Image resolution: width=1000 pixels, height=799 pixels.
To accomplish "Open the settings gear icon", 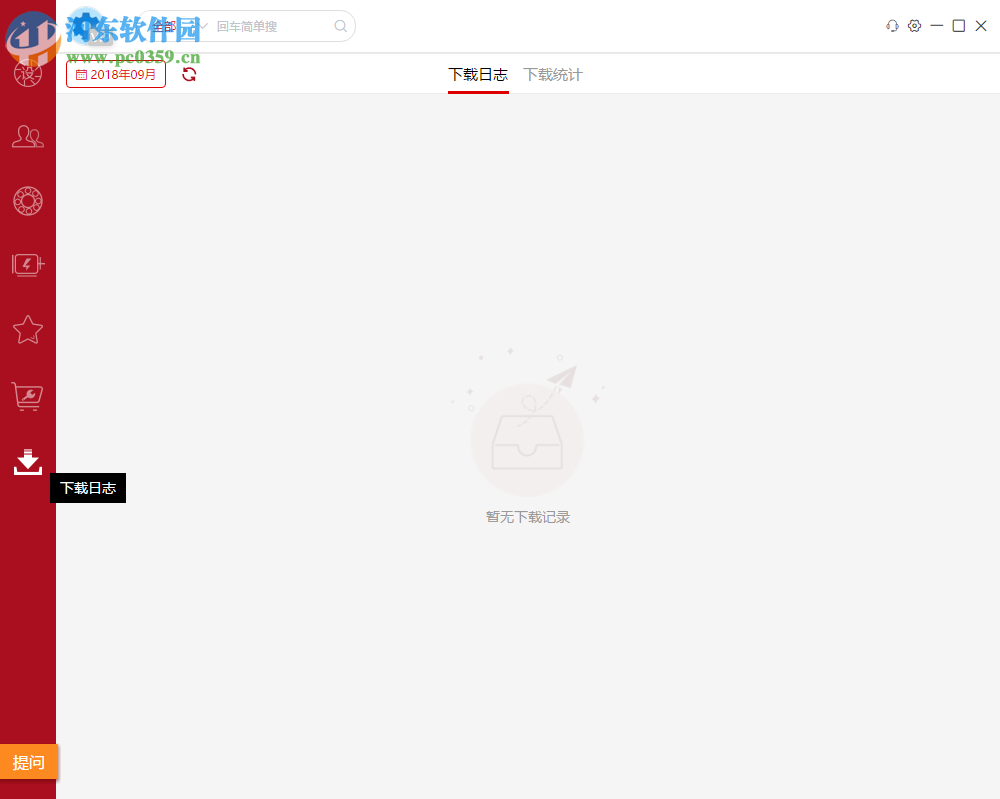I will [915, 25].
